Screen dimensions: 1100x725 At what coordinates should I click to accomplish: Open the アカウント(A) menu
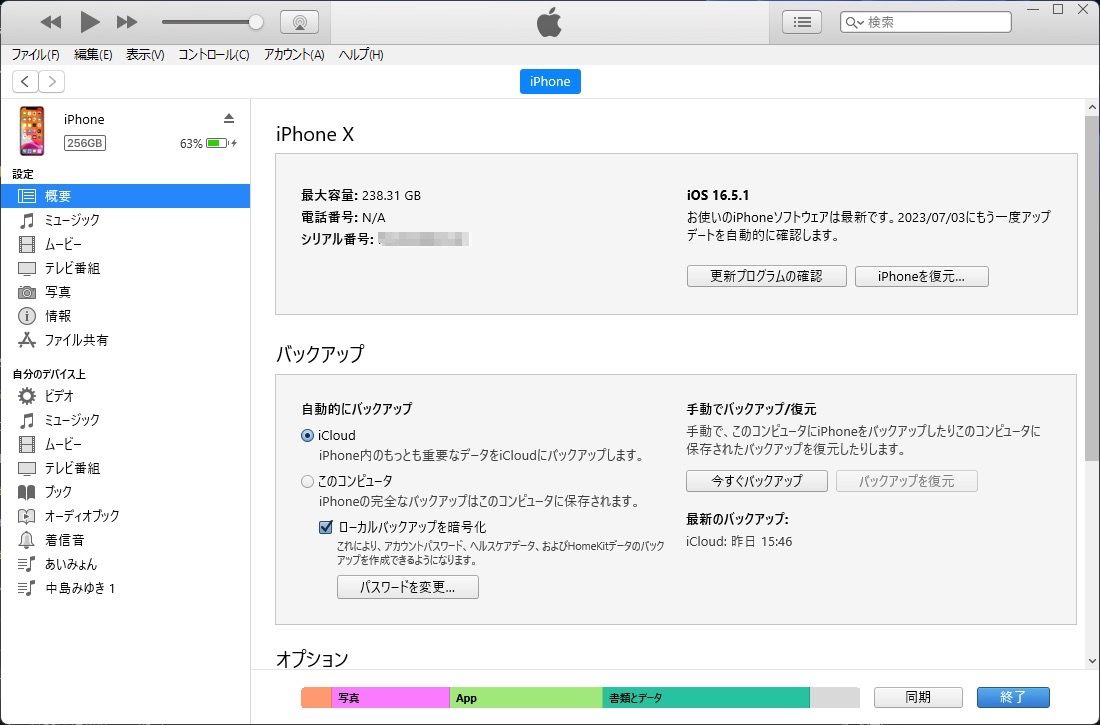click(294, 55)
